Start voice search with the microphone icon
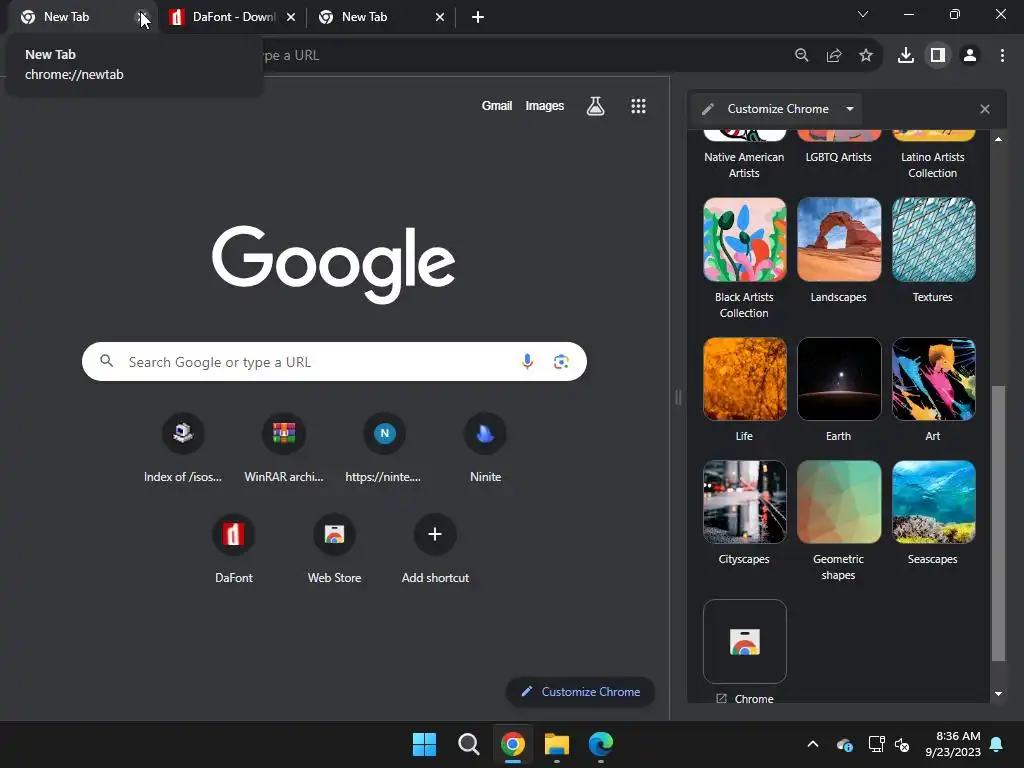Image resolution: width=1024 pixels, height=768 pixels. pyautogui.click(x=527, y=361)
